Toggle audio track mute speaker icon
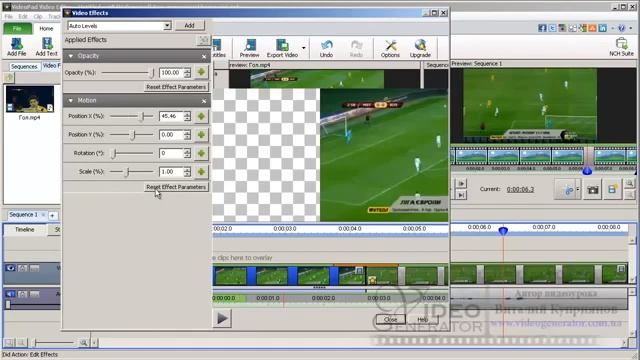This screenshot has height=360, width=640. pos(10,294)
